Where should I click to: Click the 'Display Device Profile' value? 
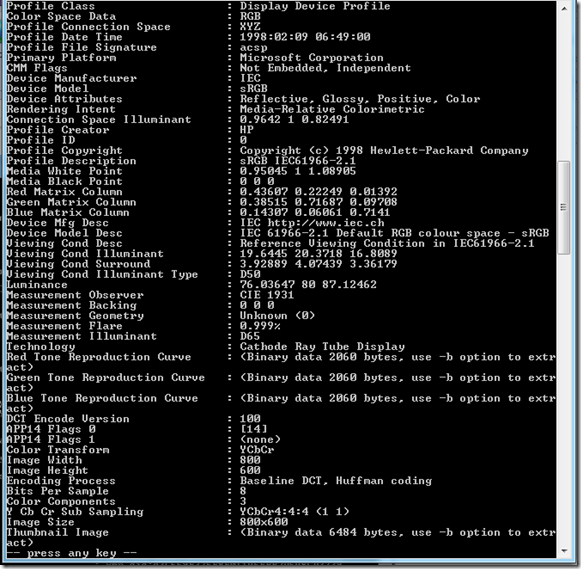tap(315, 6)
